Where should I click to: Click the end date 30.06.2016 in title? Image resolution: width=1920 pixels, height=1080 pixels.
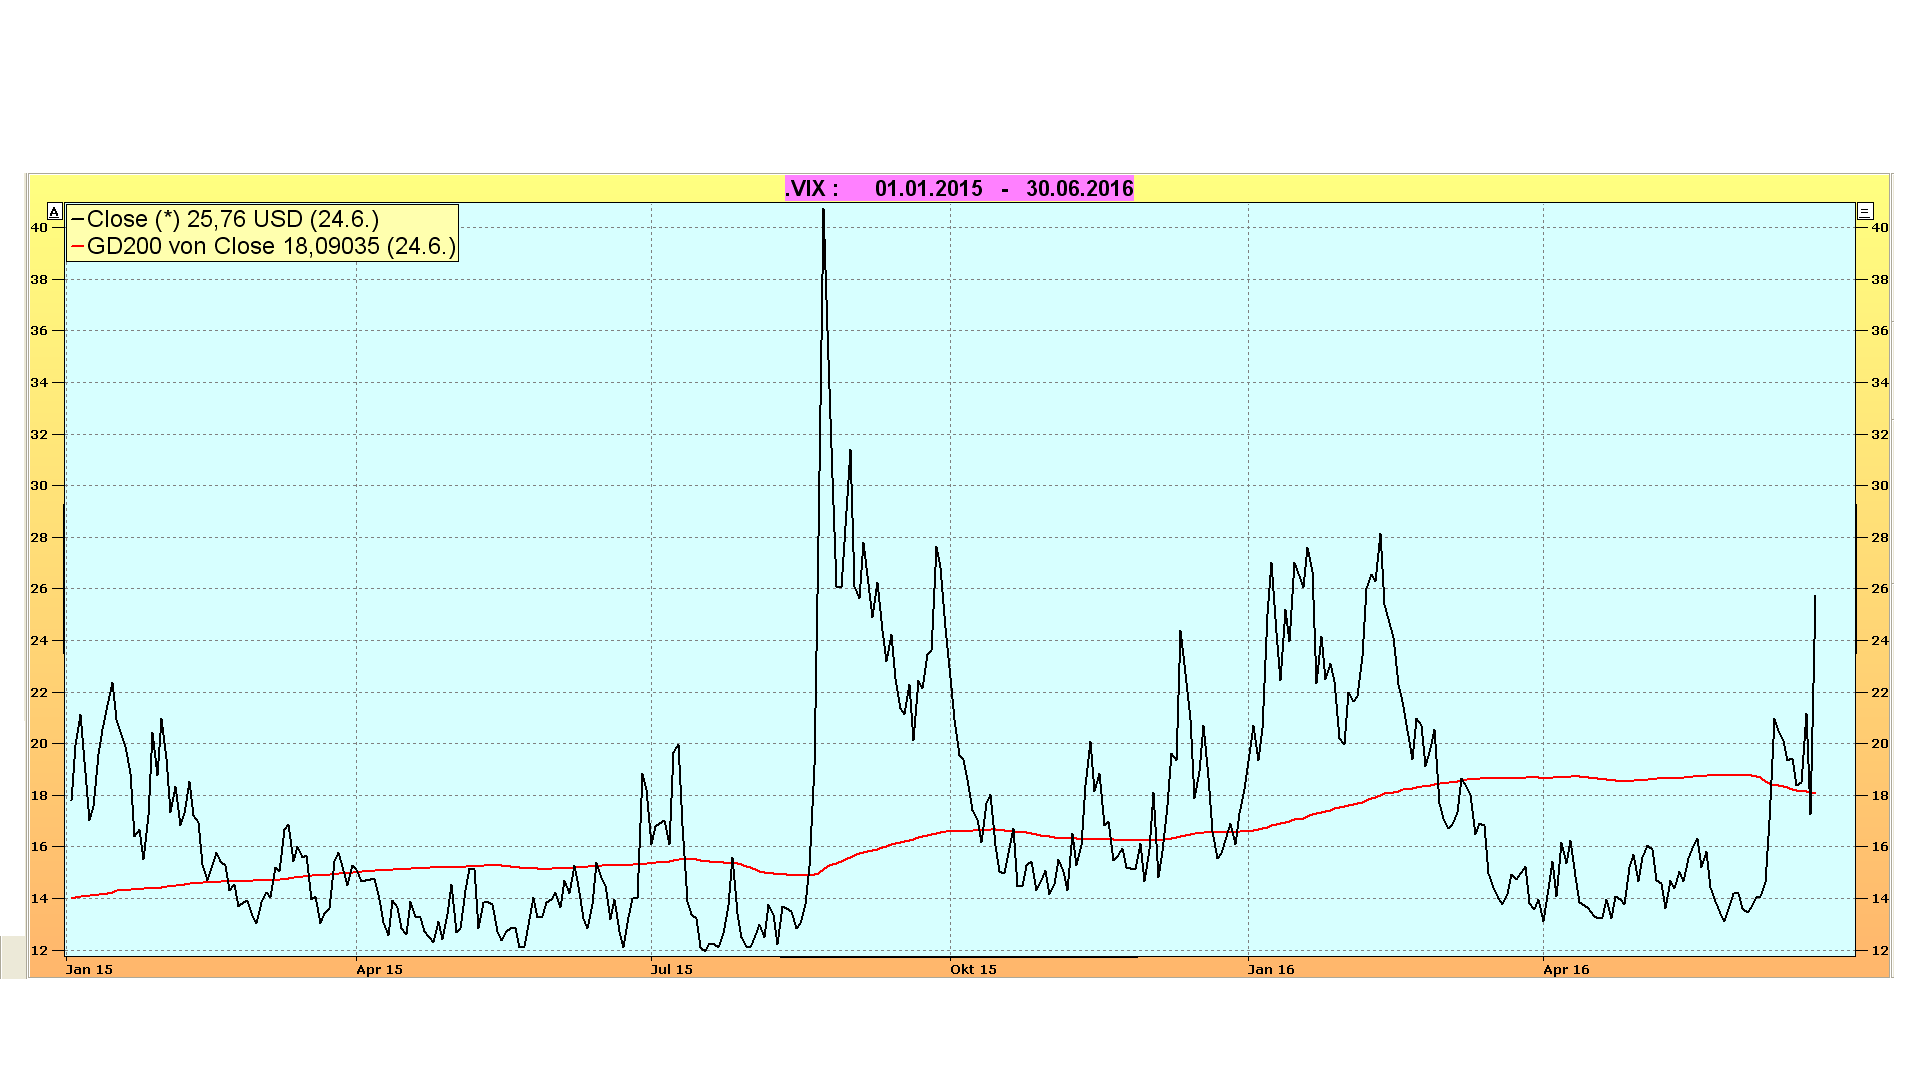click(x=1079, y=189)
